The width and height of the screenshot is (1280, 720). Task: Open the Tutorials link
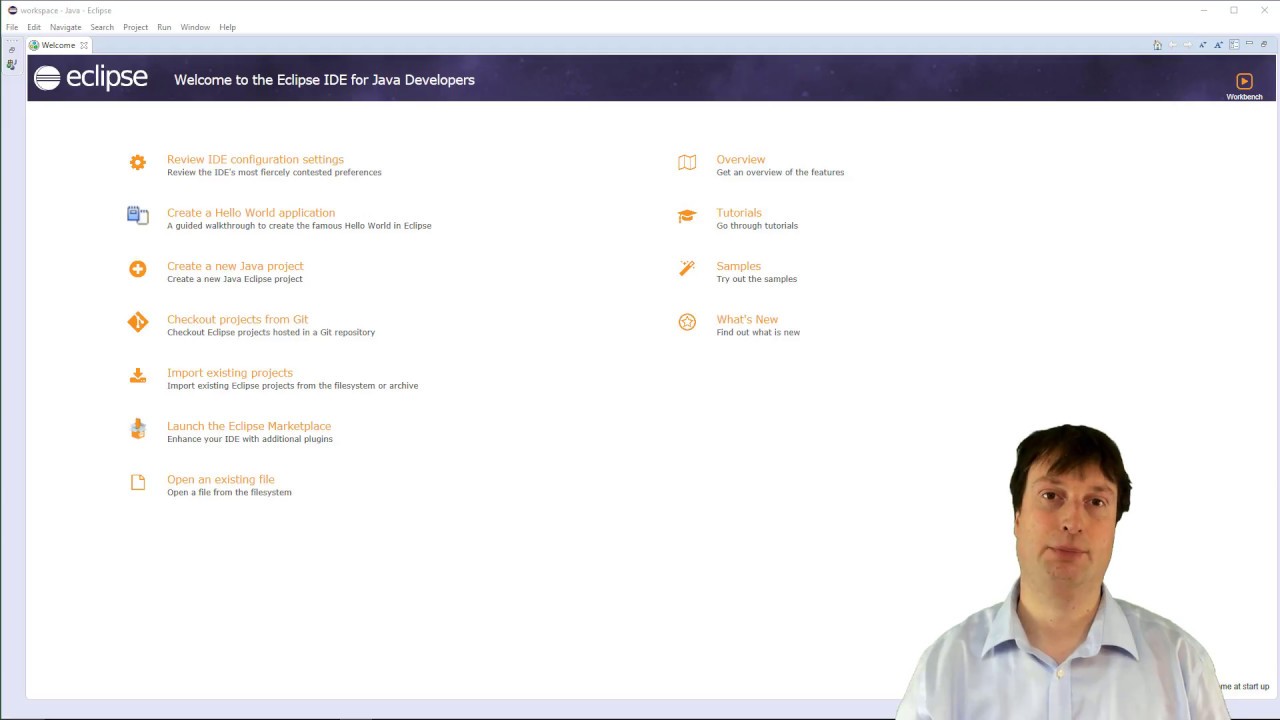tap(739, 213)
